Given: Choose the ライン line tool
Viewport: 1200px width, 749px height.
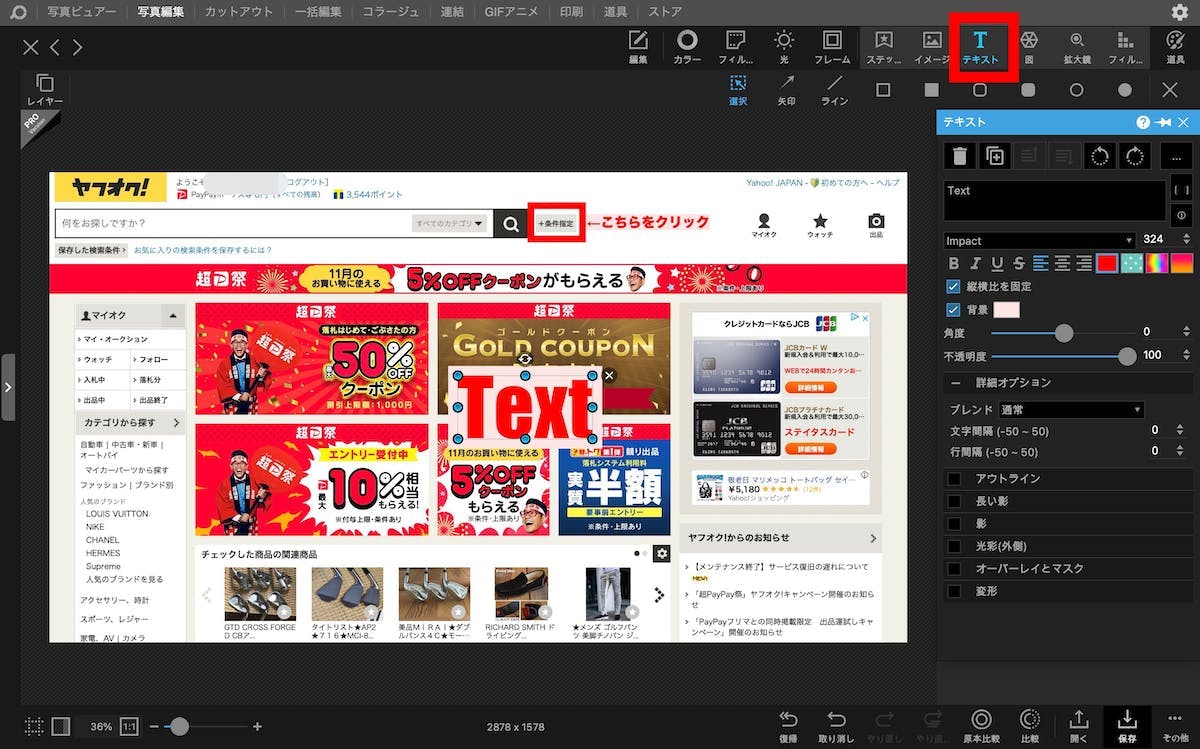Looking at the screenshot, I should coord(834,90).
